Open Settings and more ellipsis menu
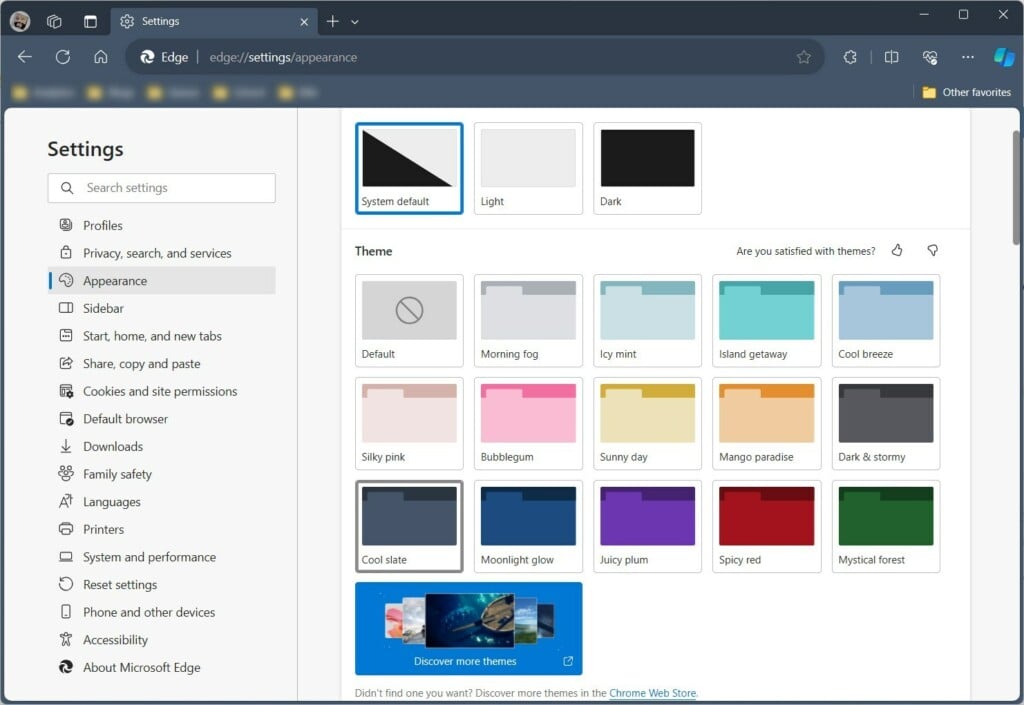The image size is (1024, 705). 968,57
